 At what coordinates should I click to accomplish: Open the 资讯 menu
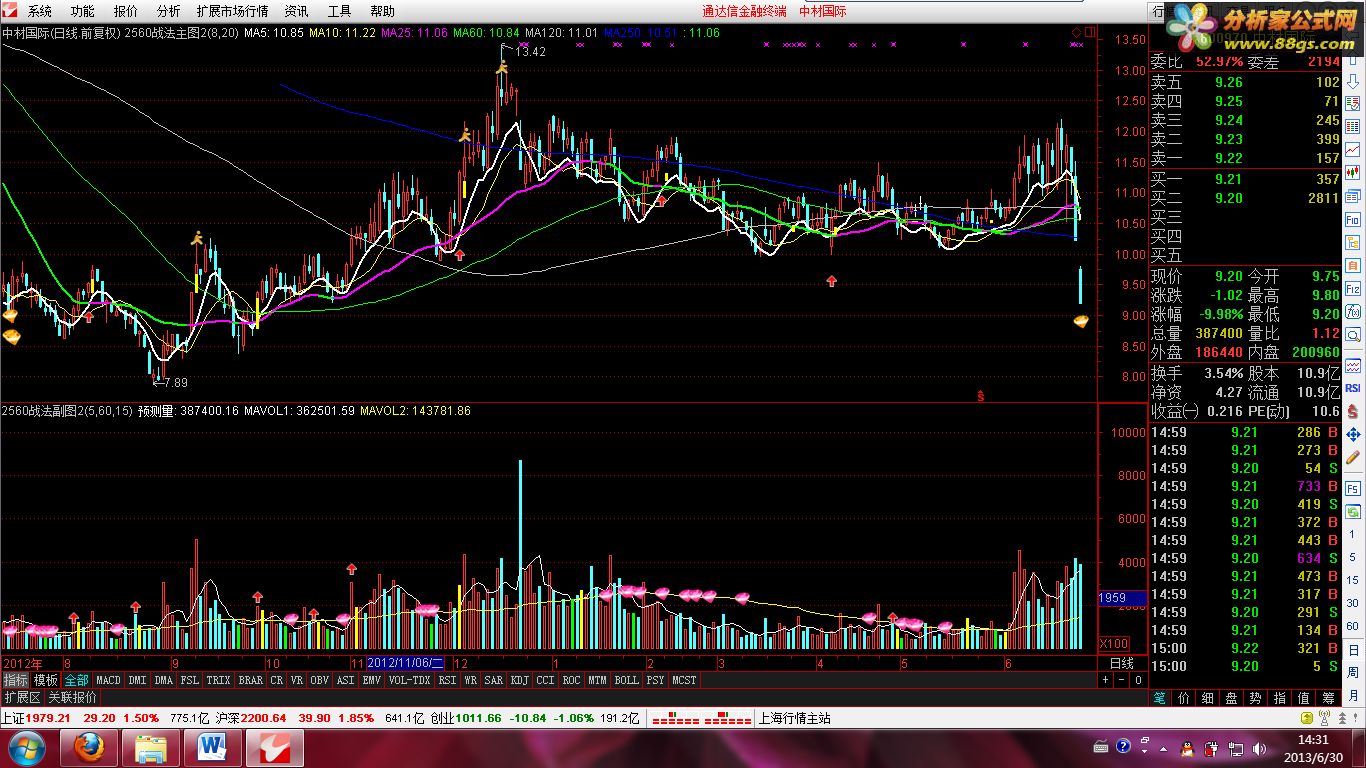(x=297, y=11)
